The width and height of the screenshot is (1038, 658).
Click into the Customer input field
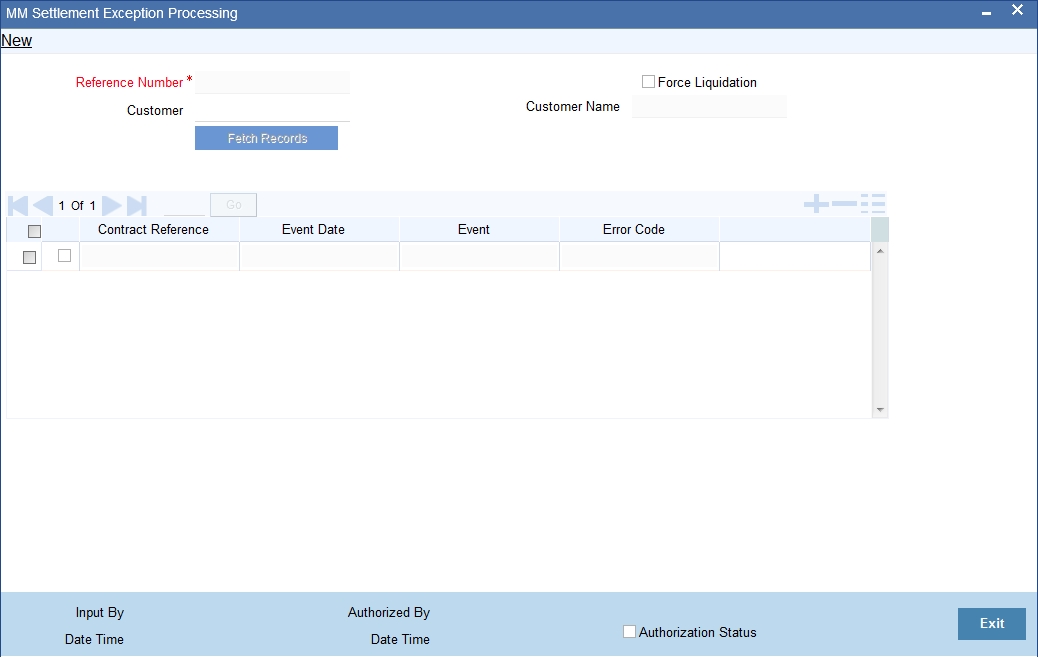[x=272, y=110]
